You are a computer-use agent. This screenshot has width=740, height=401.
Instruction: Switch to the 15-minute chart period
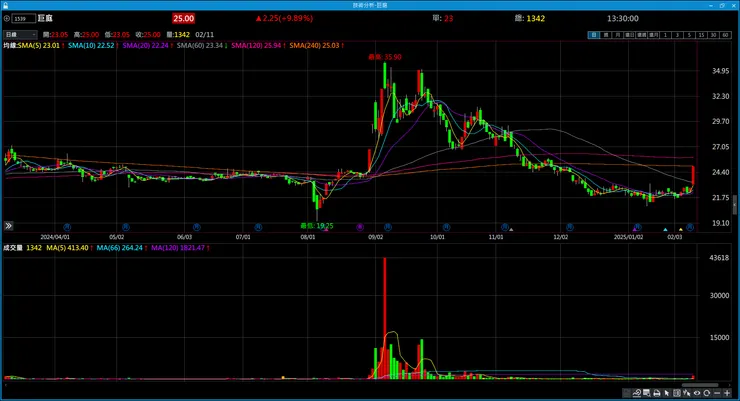coord(702,35)
